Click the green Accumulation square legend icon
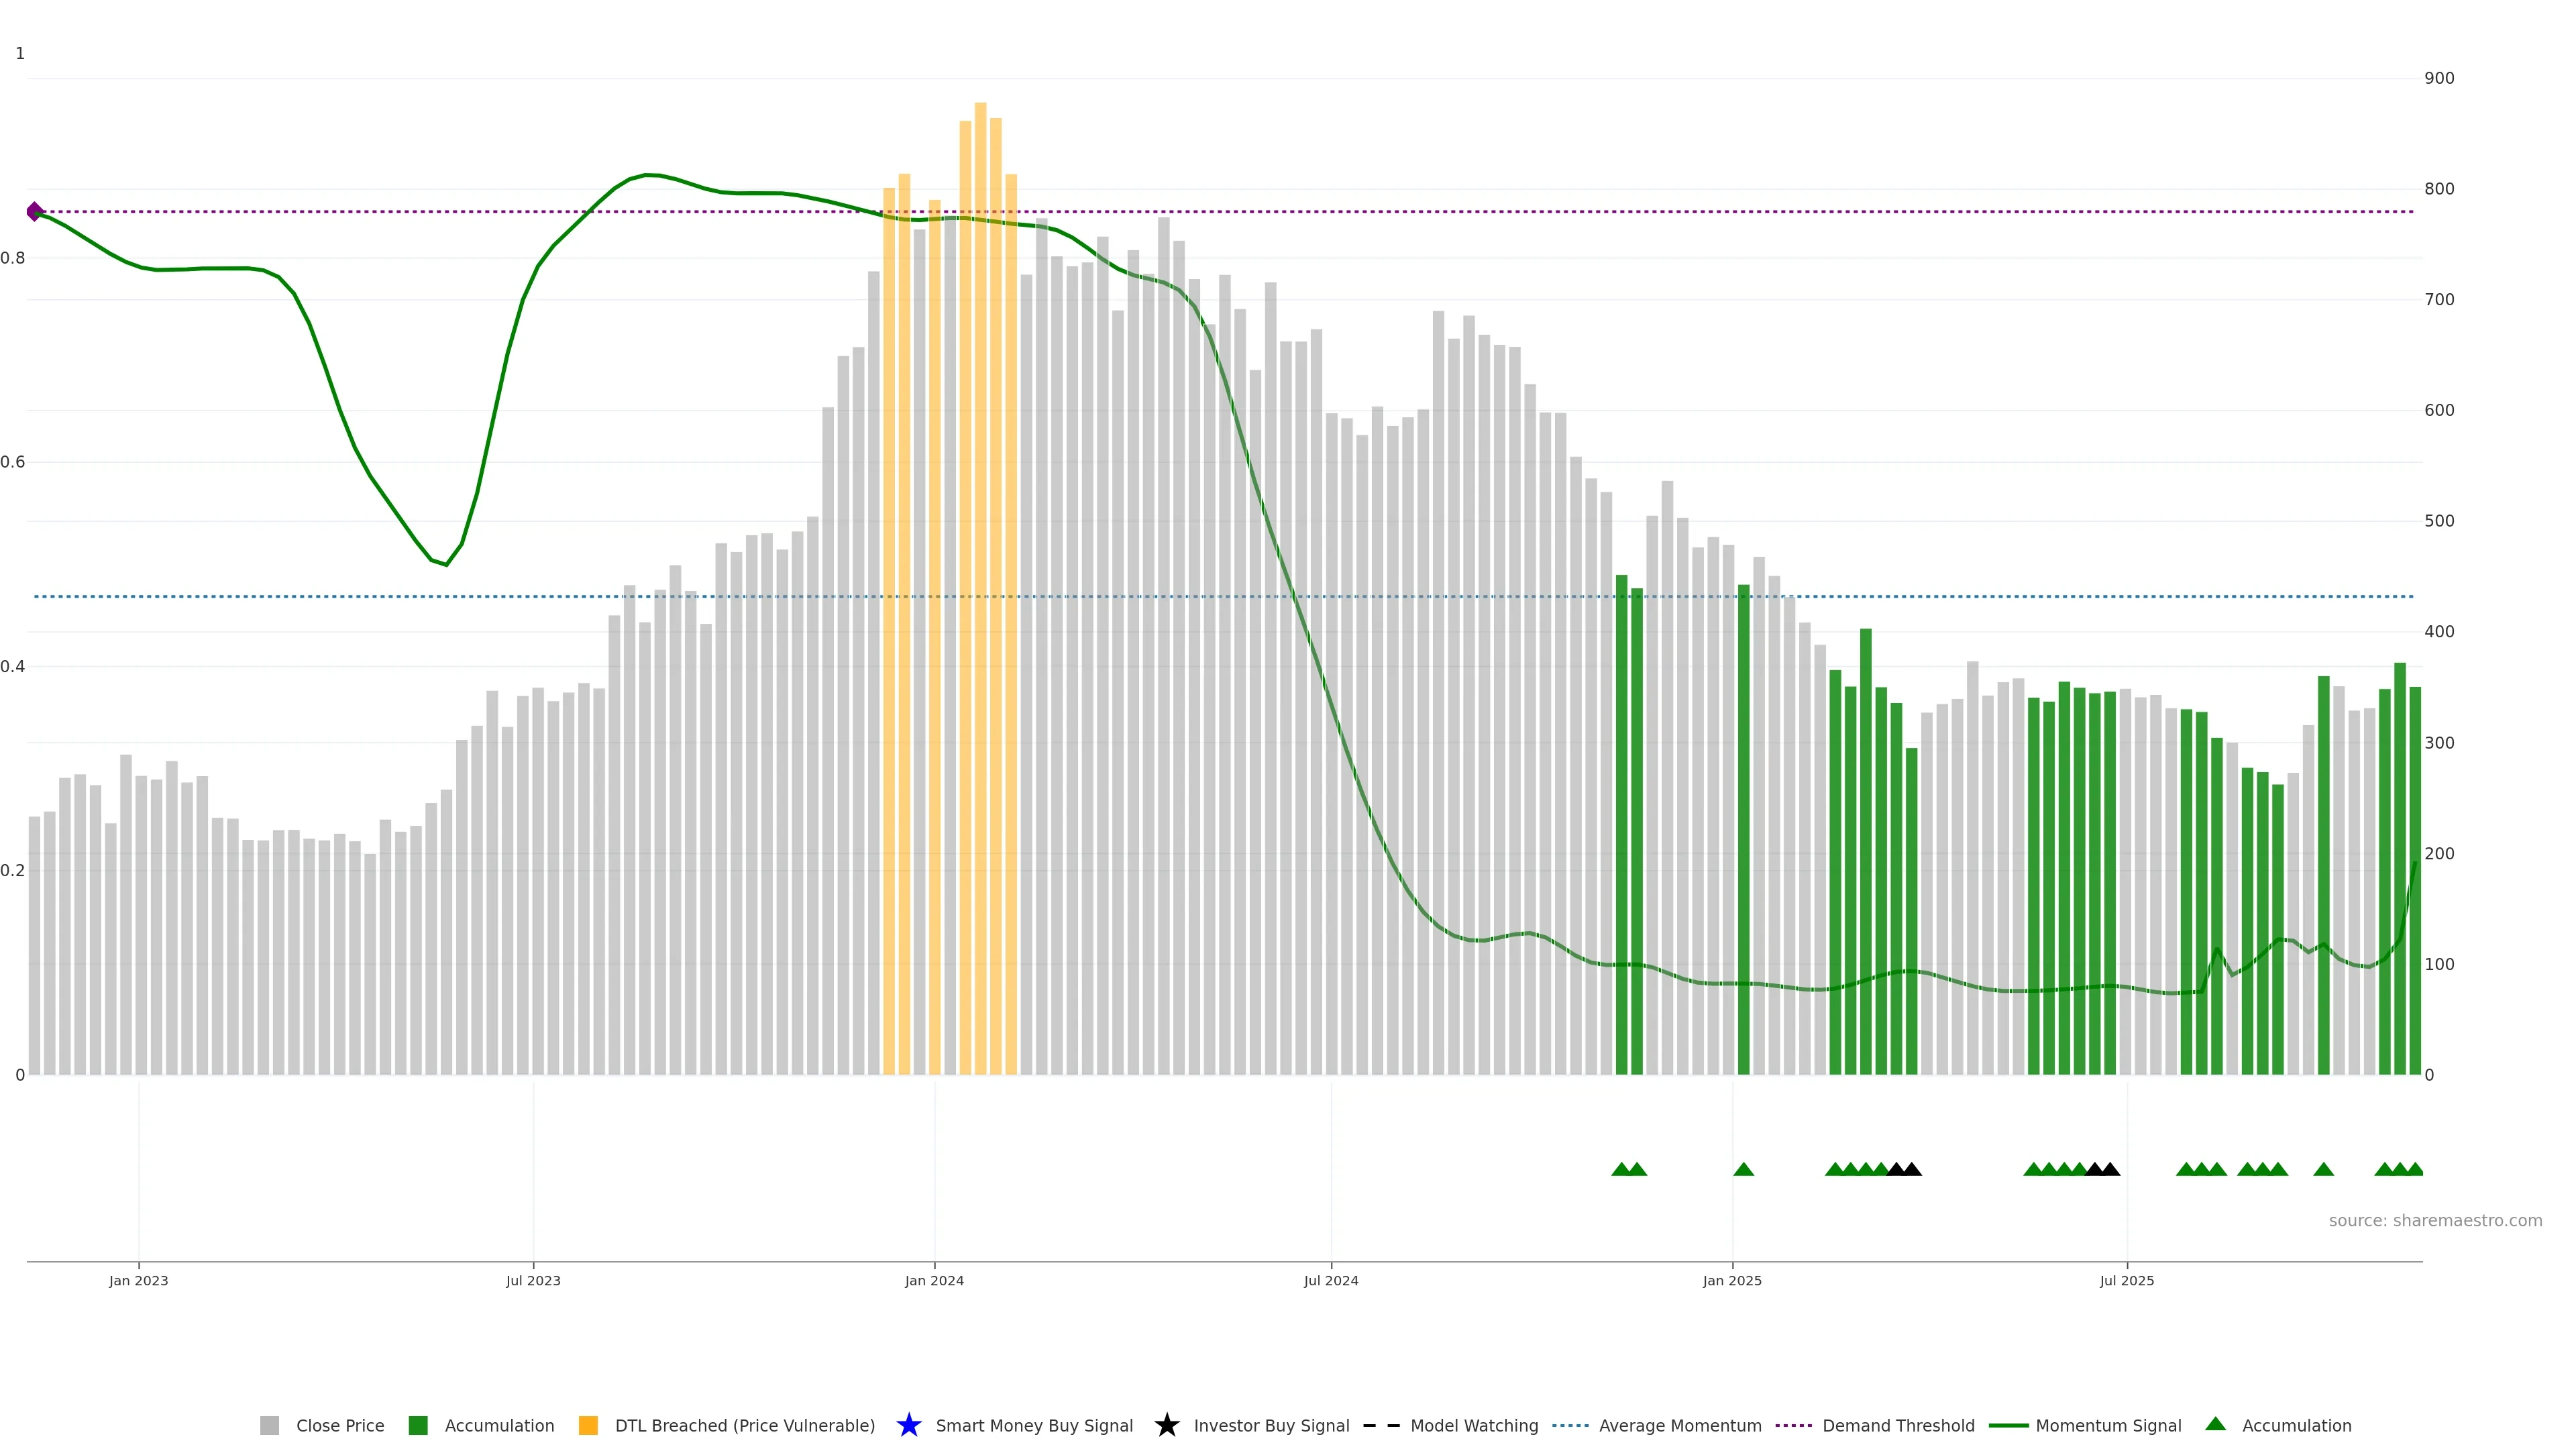Image resolution: width=2576 pixels, height=1449 pixels. [x=418, y=1425]
